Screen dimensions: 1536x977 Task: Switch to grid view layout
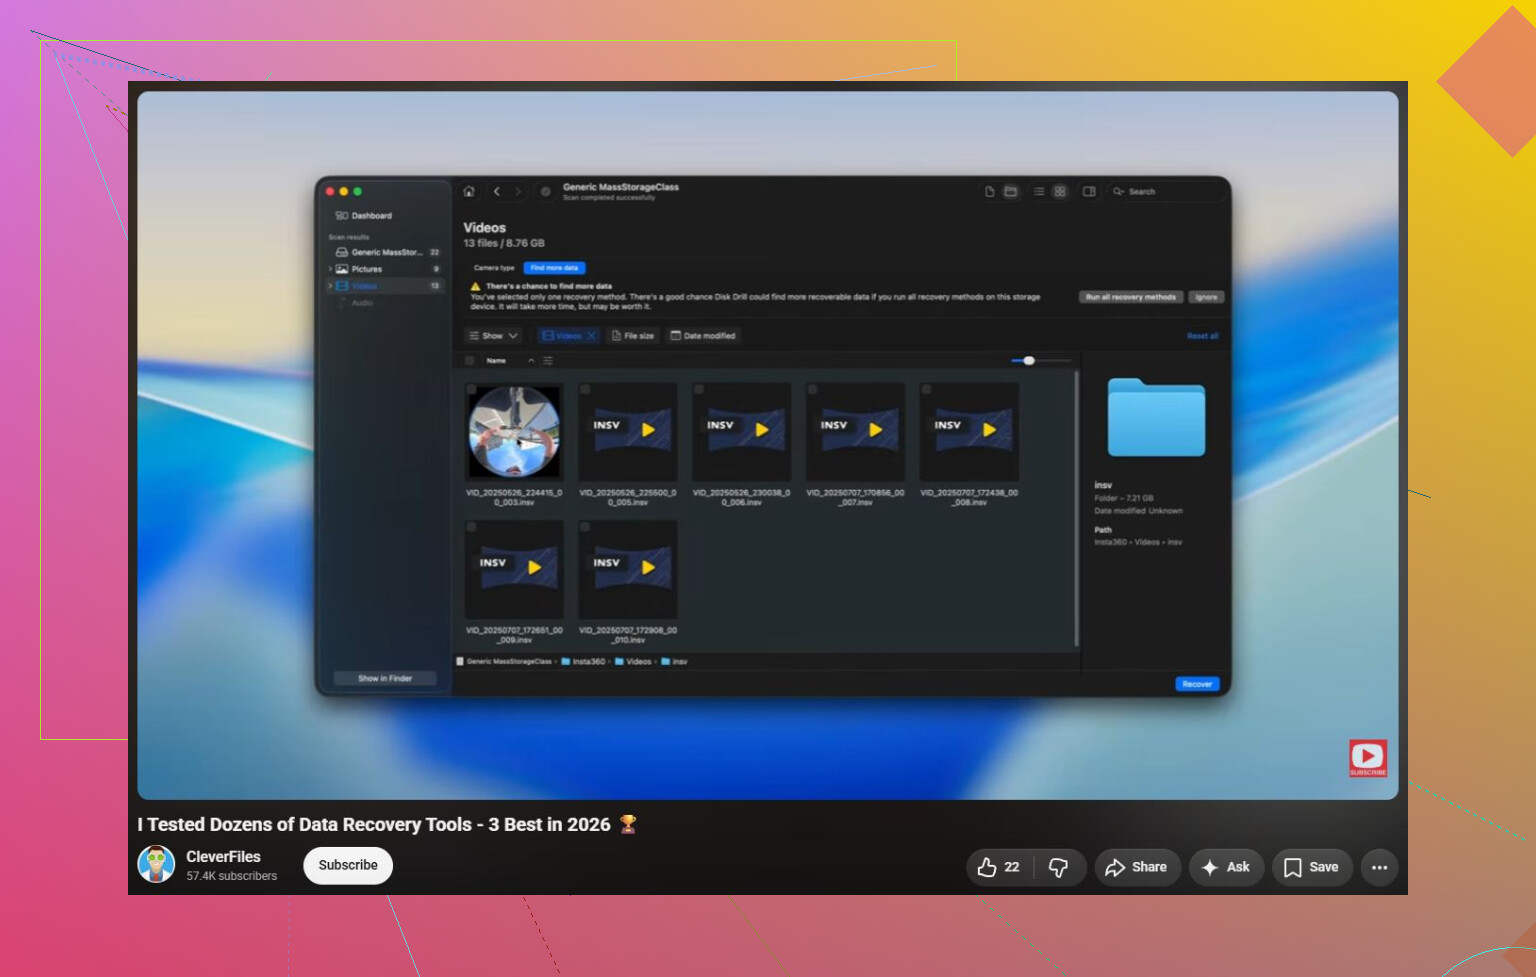click(x=1060, y=191)
